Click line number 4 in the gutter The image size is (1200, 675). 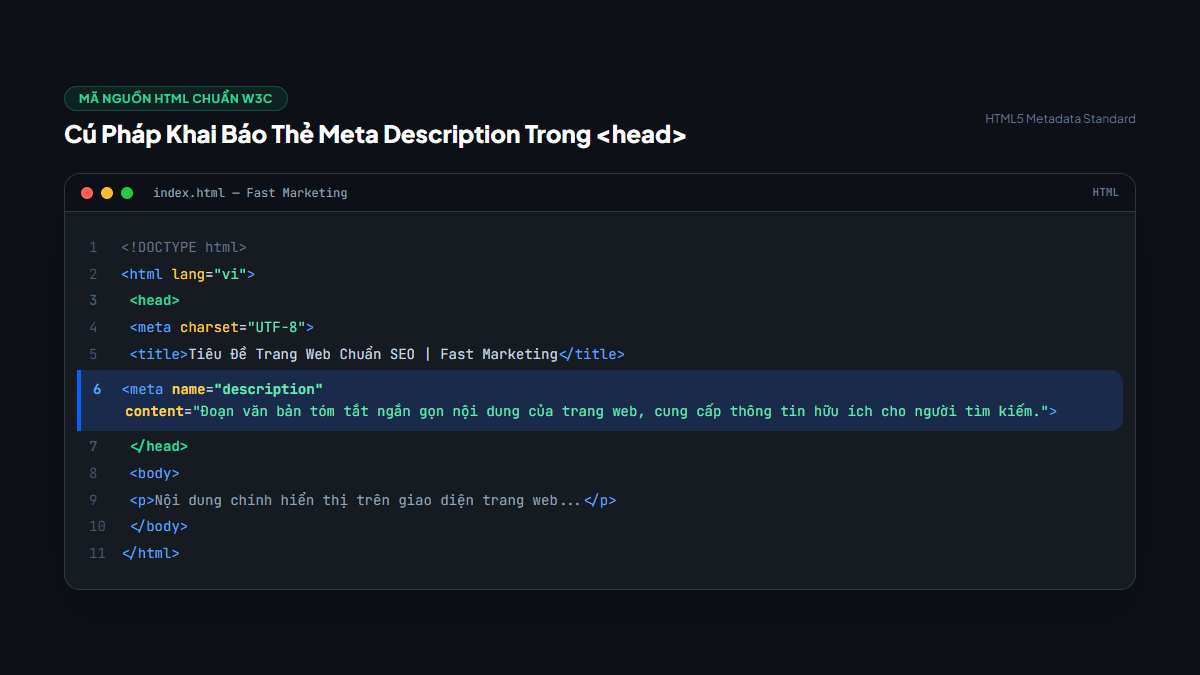tap(93, 327)
